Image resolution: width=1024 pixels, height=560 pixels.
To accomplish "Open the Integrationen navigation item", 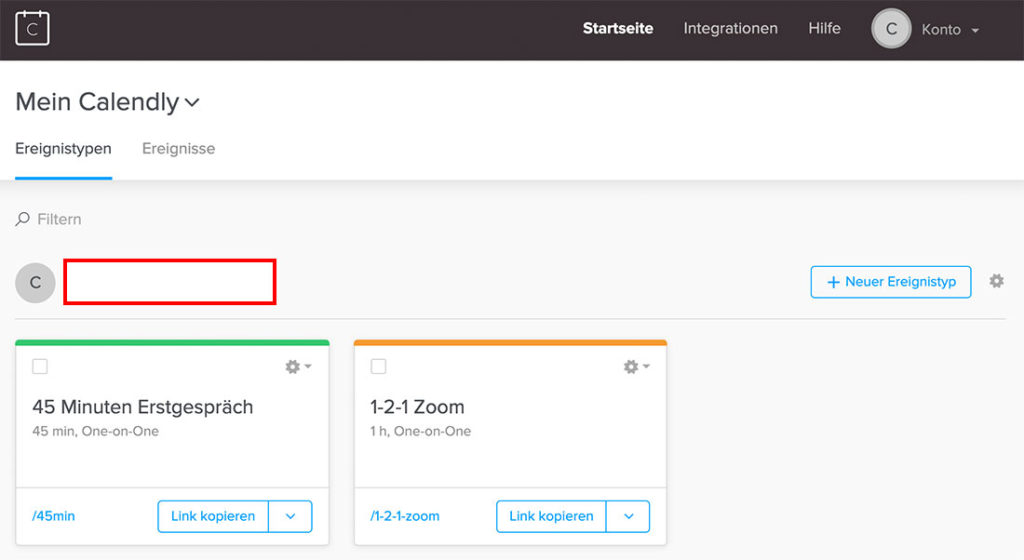I will [x=730, y=29].
